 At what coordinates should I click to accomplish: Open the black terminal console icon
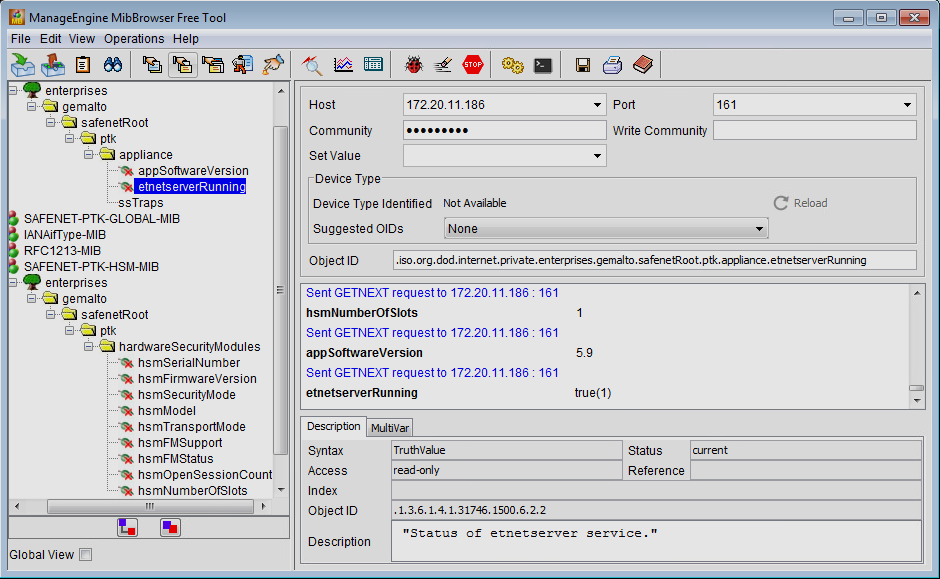click(542, 65)
